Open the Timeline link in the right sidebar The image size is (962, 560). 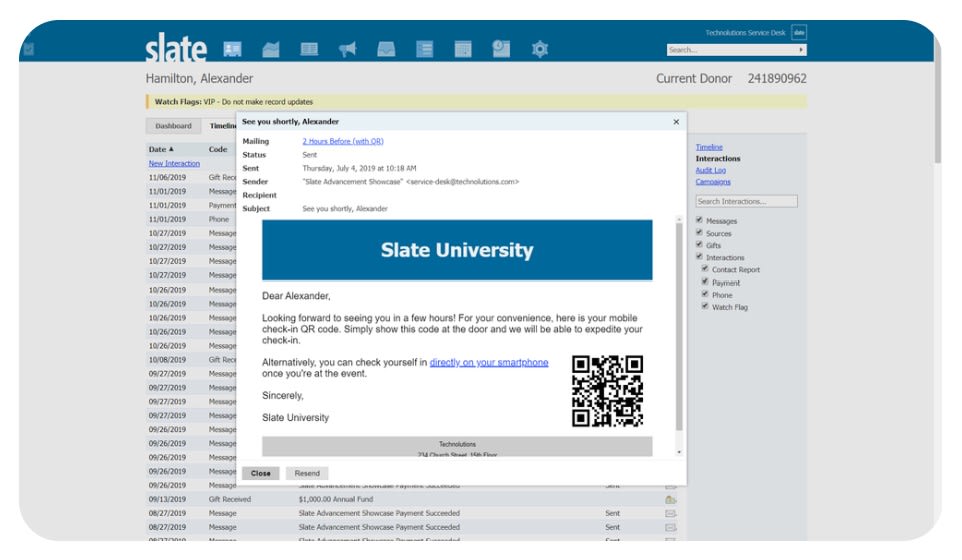709,147
